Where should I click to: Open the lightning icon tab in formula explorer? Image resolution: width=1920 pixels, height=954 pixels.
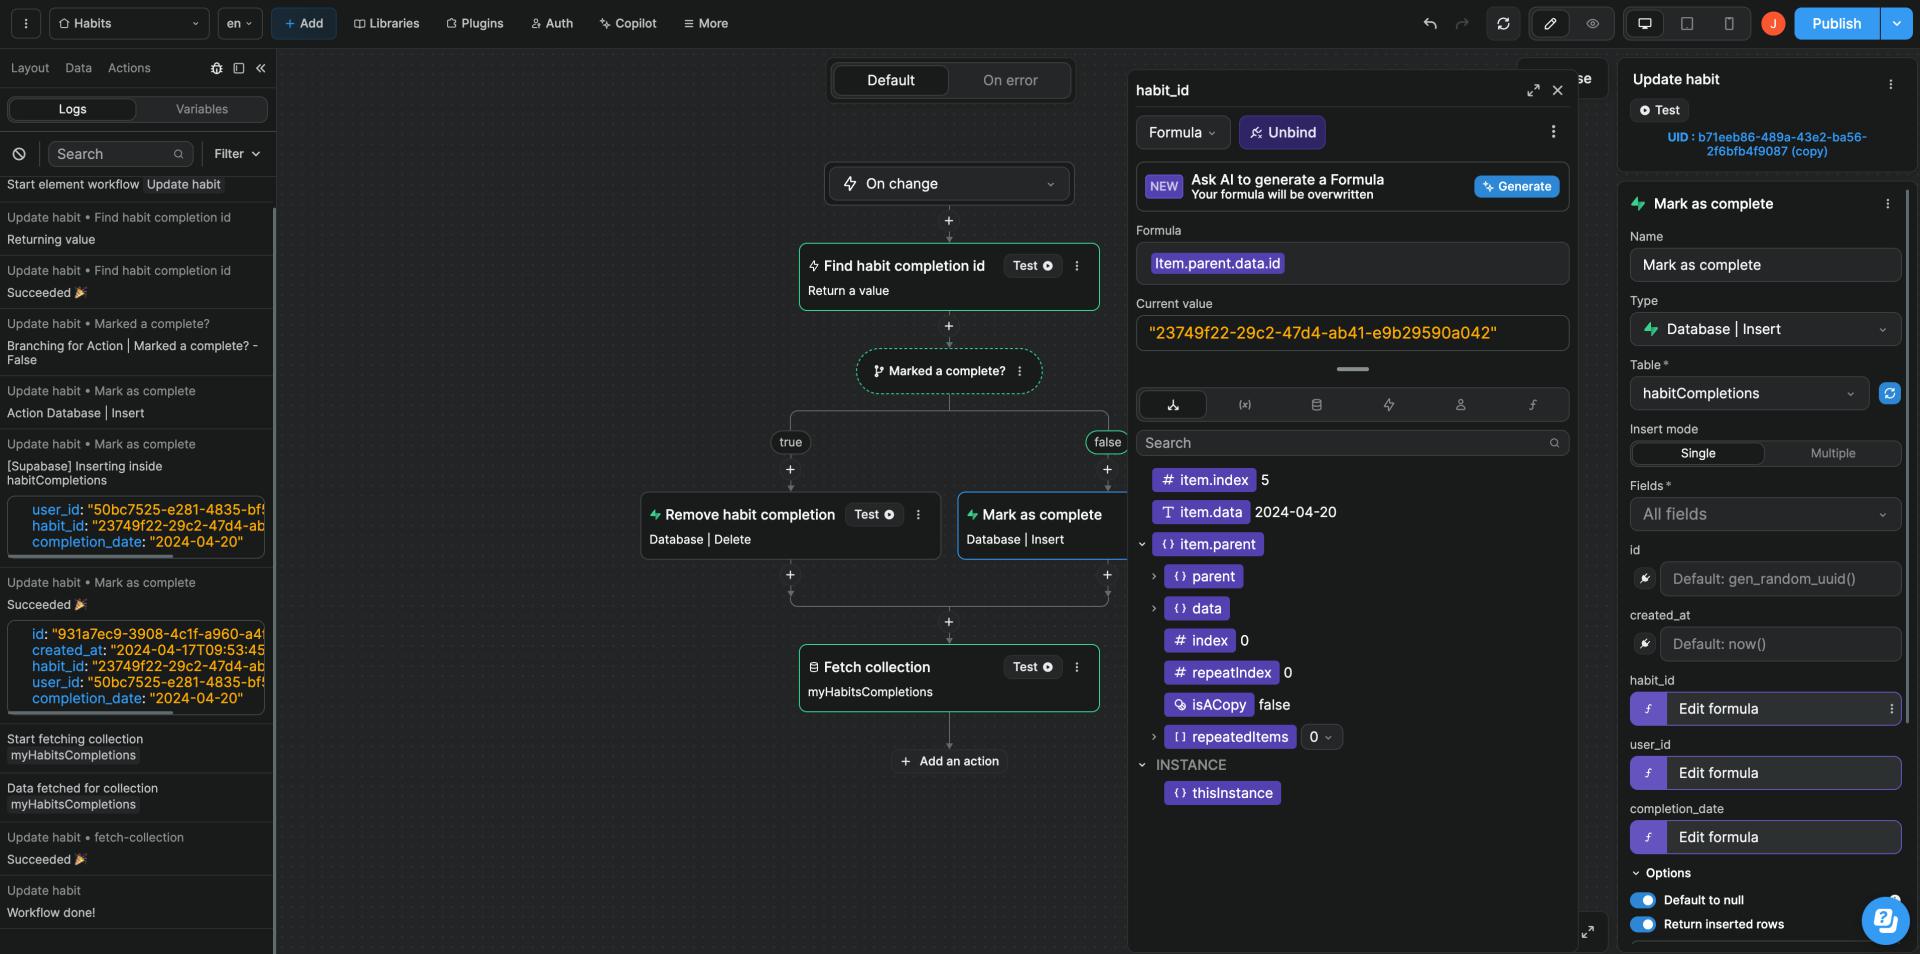(x=1388, y=404)
